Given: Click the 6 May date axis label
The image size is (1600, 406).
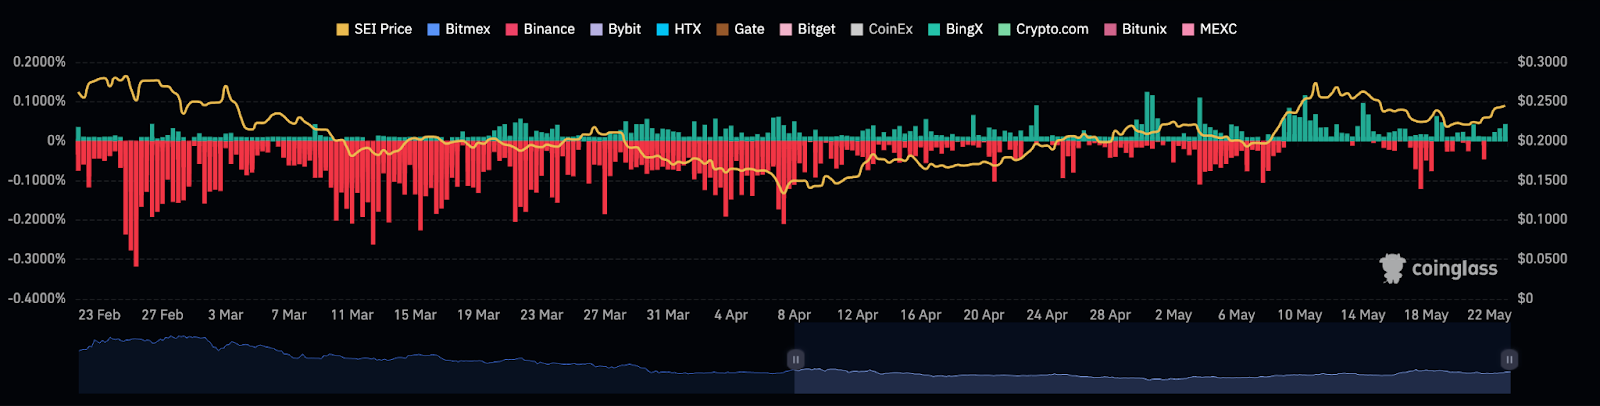Looking at the screenshot, I should 1236,315.
